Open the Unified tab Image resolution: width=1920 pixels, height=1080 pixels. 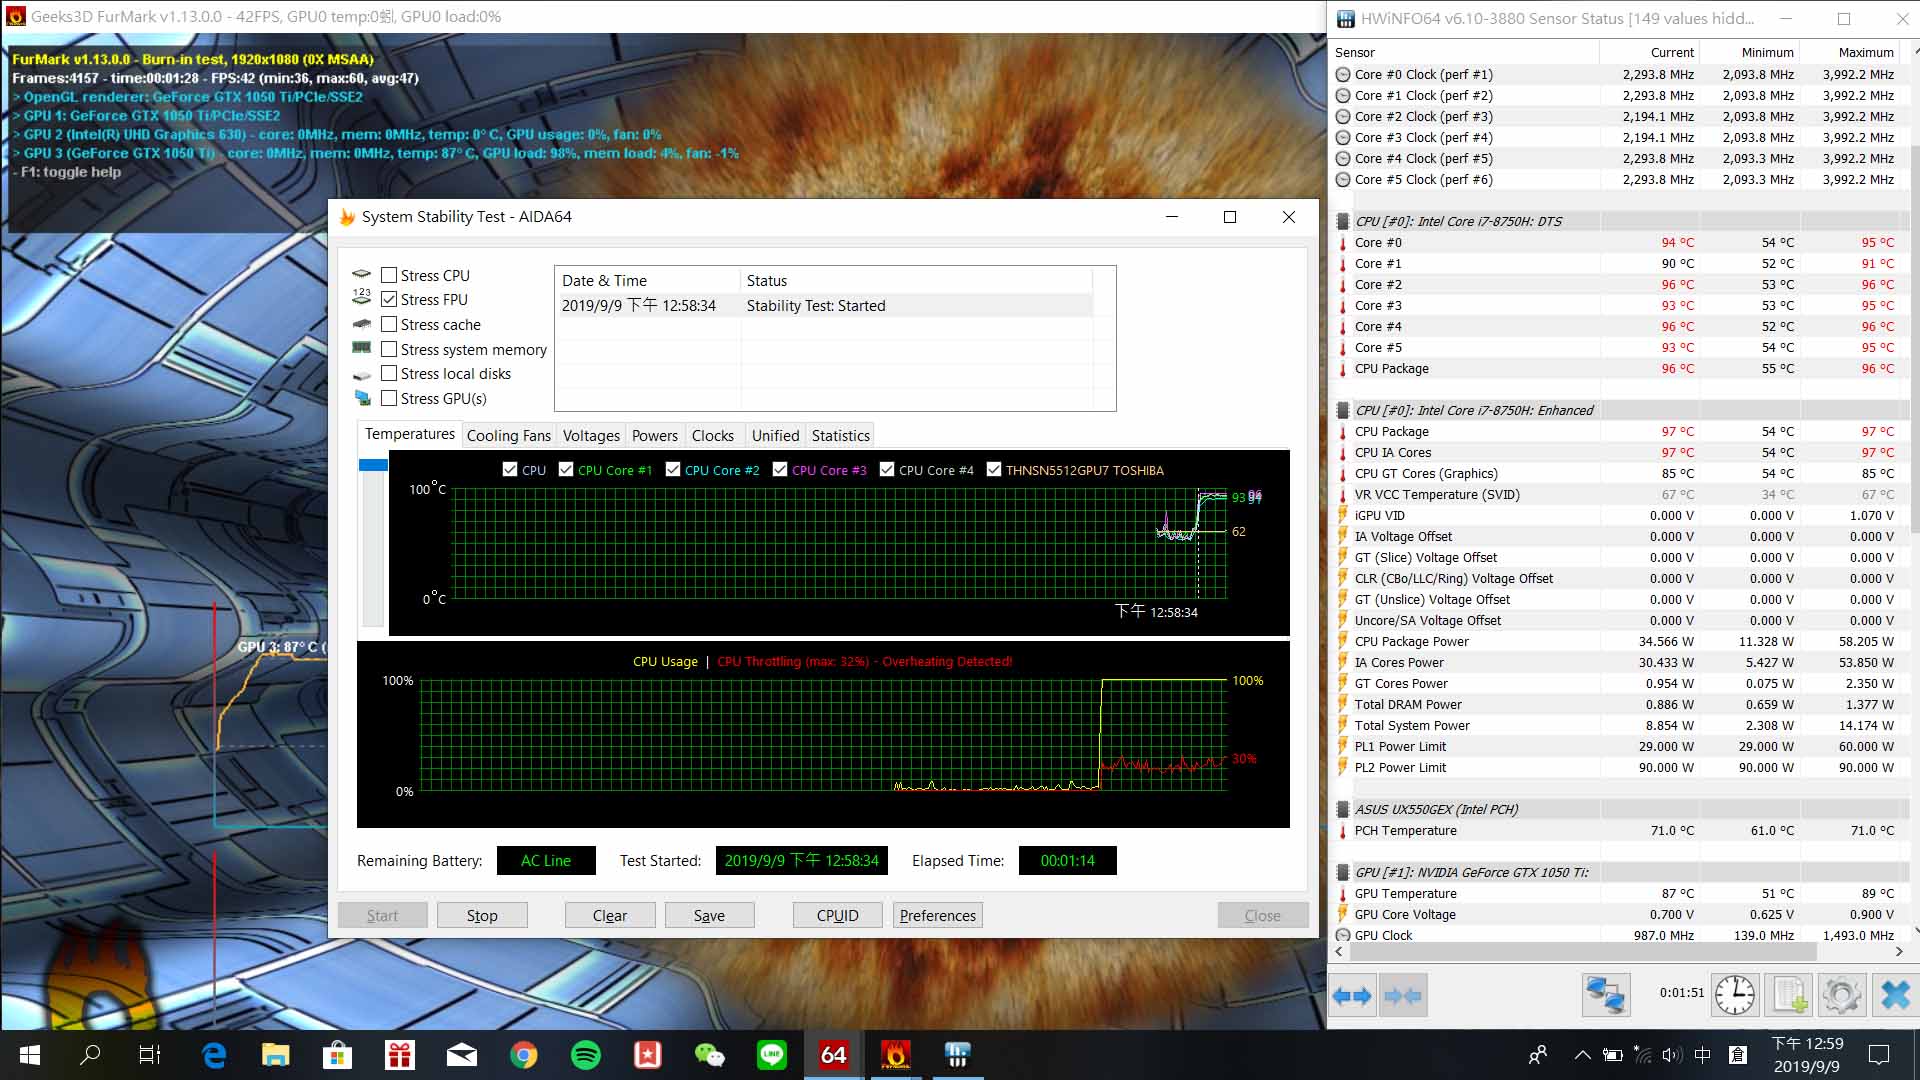point(776,436)
